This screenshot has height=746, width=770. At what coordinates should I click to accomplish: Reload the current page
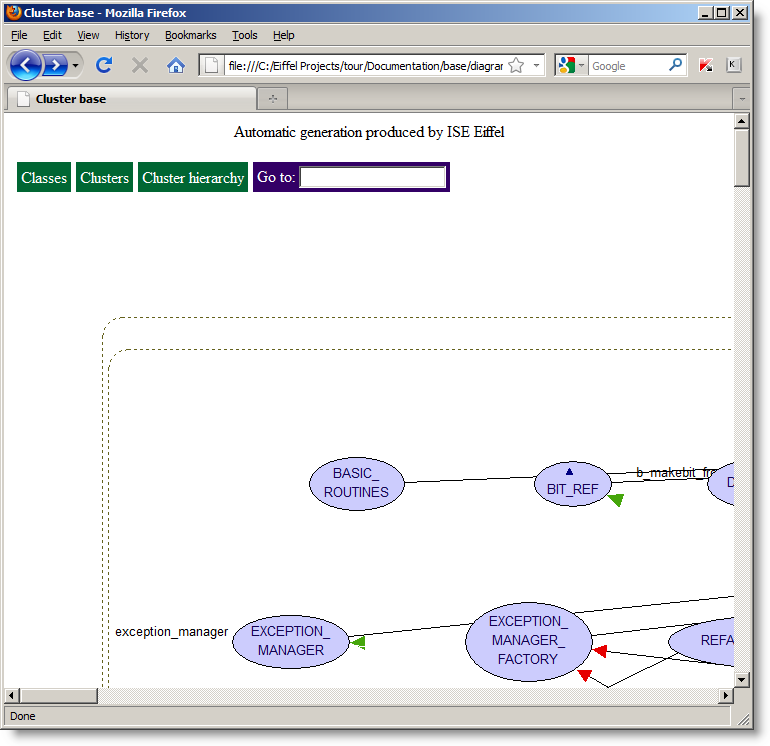[x=103, y=65]
